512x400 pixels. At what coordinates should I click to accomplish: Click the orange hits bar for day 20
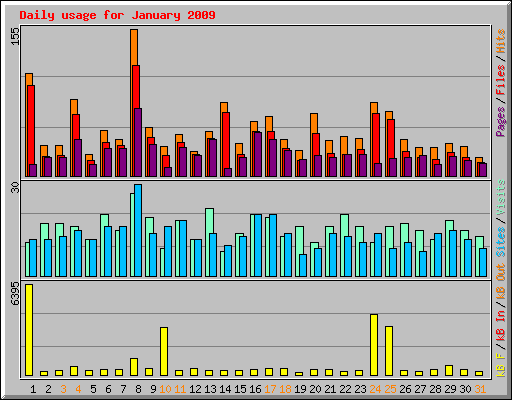(314, 123)
